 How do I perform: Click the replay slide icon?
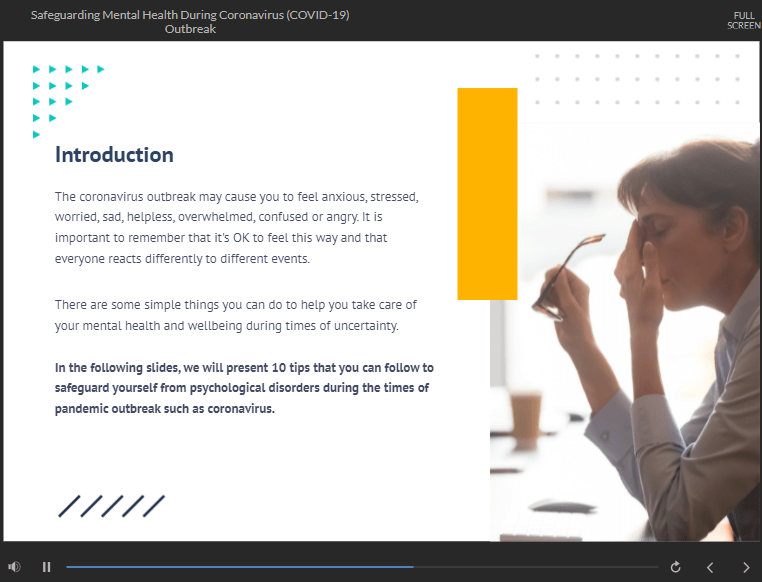tap(675, 567)
